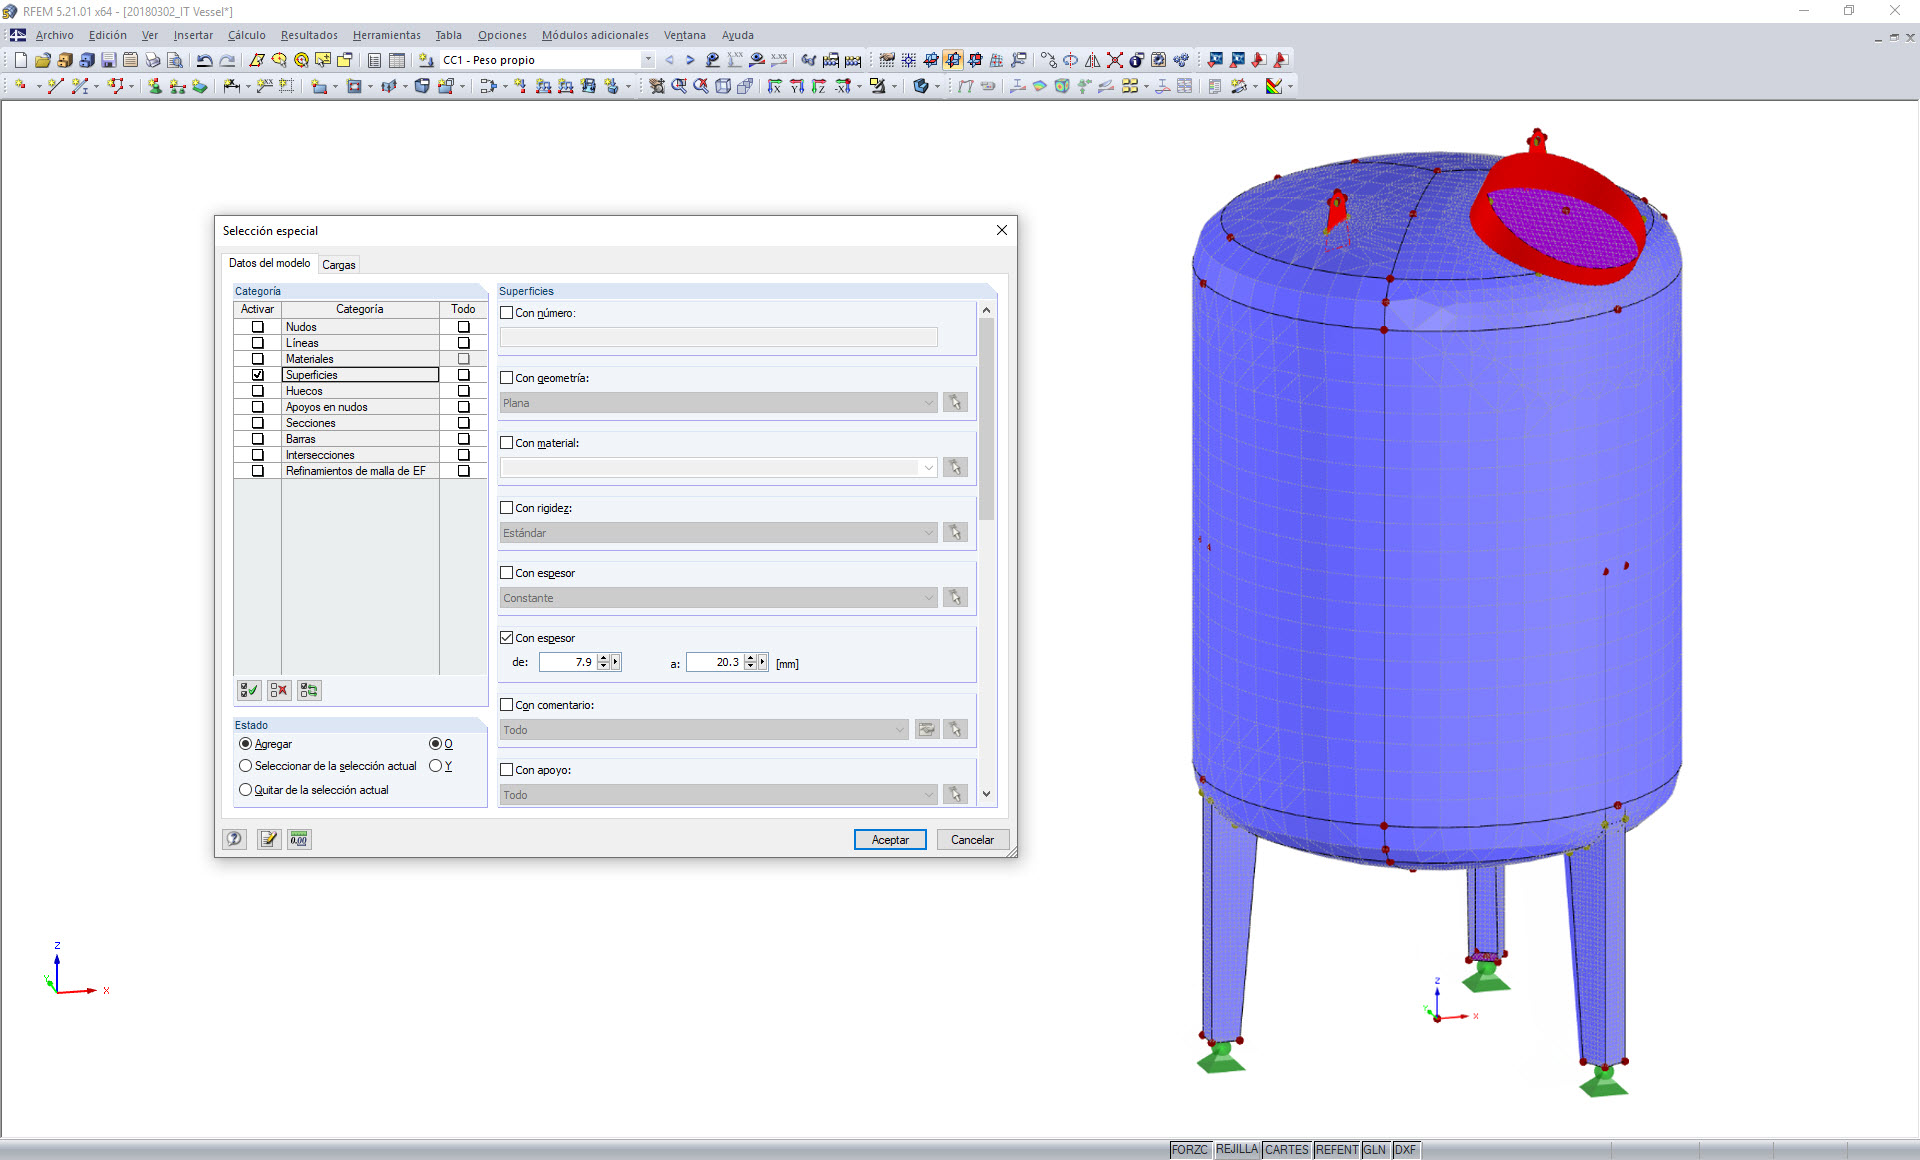Image resolution: width=1920 pixels, height=1160 pixels.
Task: Enable the Con número checkbox
Action: click(x=507, y=313)
